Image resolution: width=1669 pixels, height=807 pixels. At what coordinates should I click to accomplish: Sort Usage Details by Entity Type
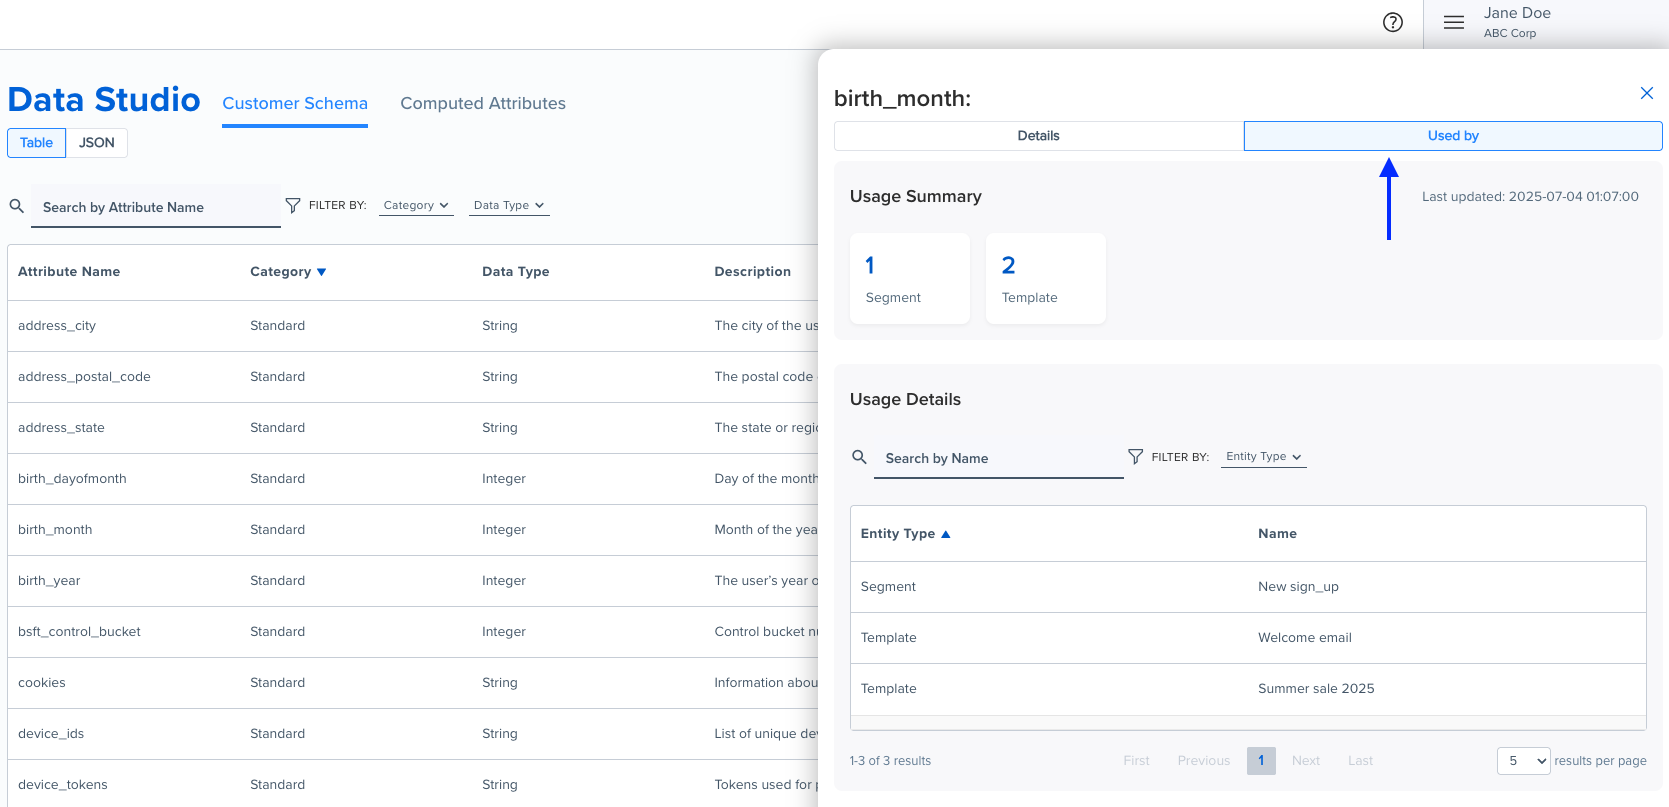tap(946, 534)
